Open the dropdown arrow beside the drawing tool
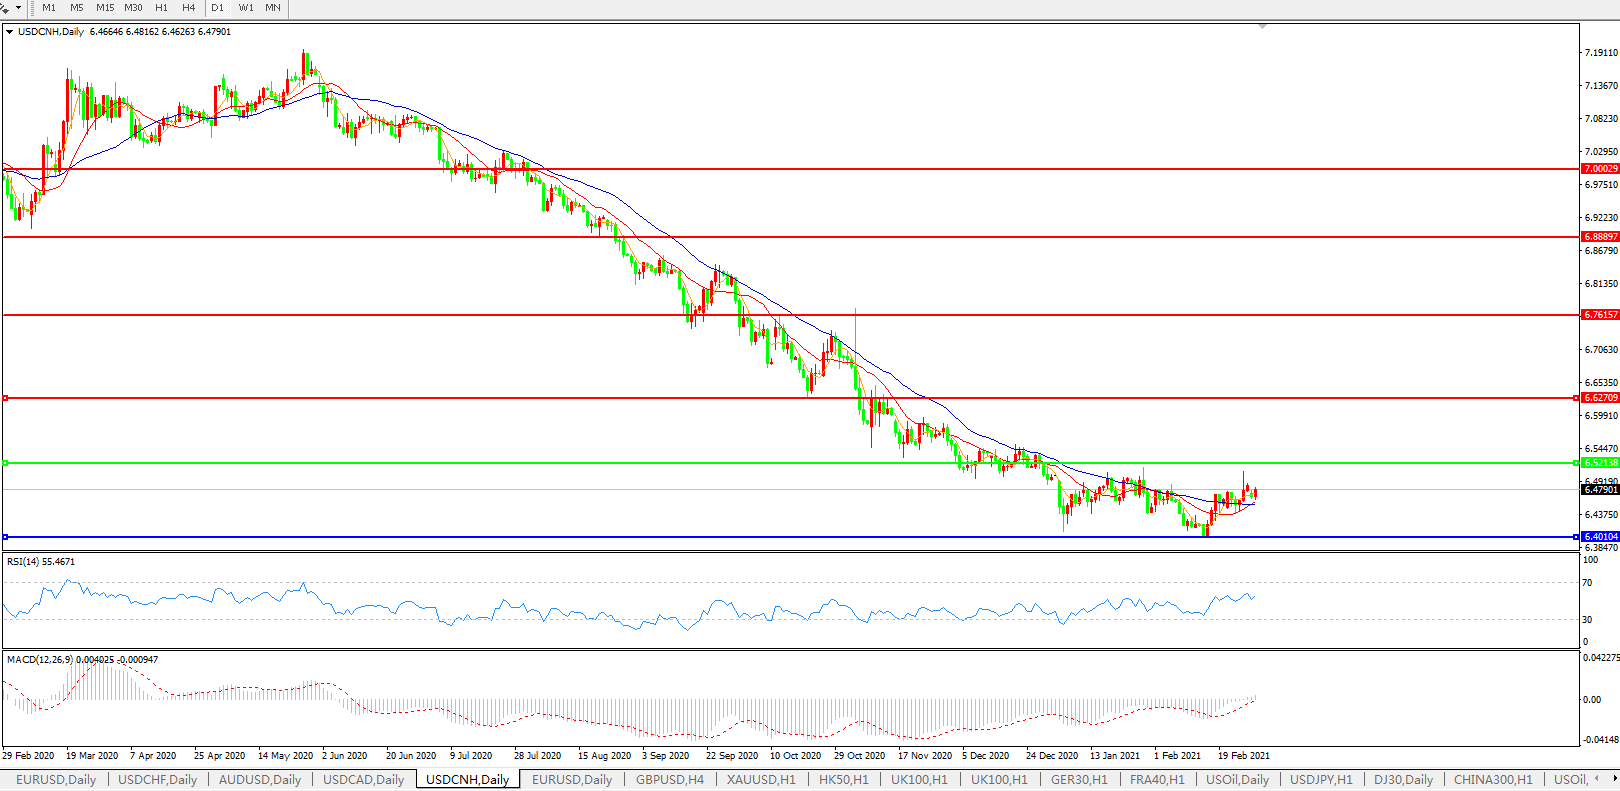 [18, 8]
